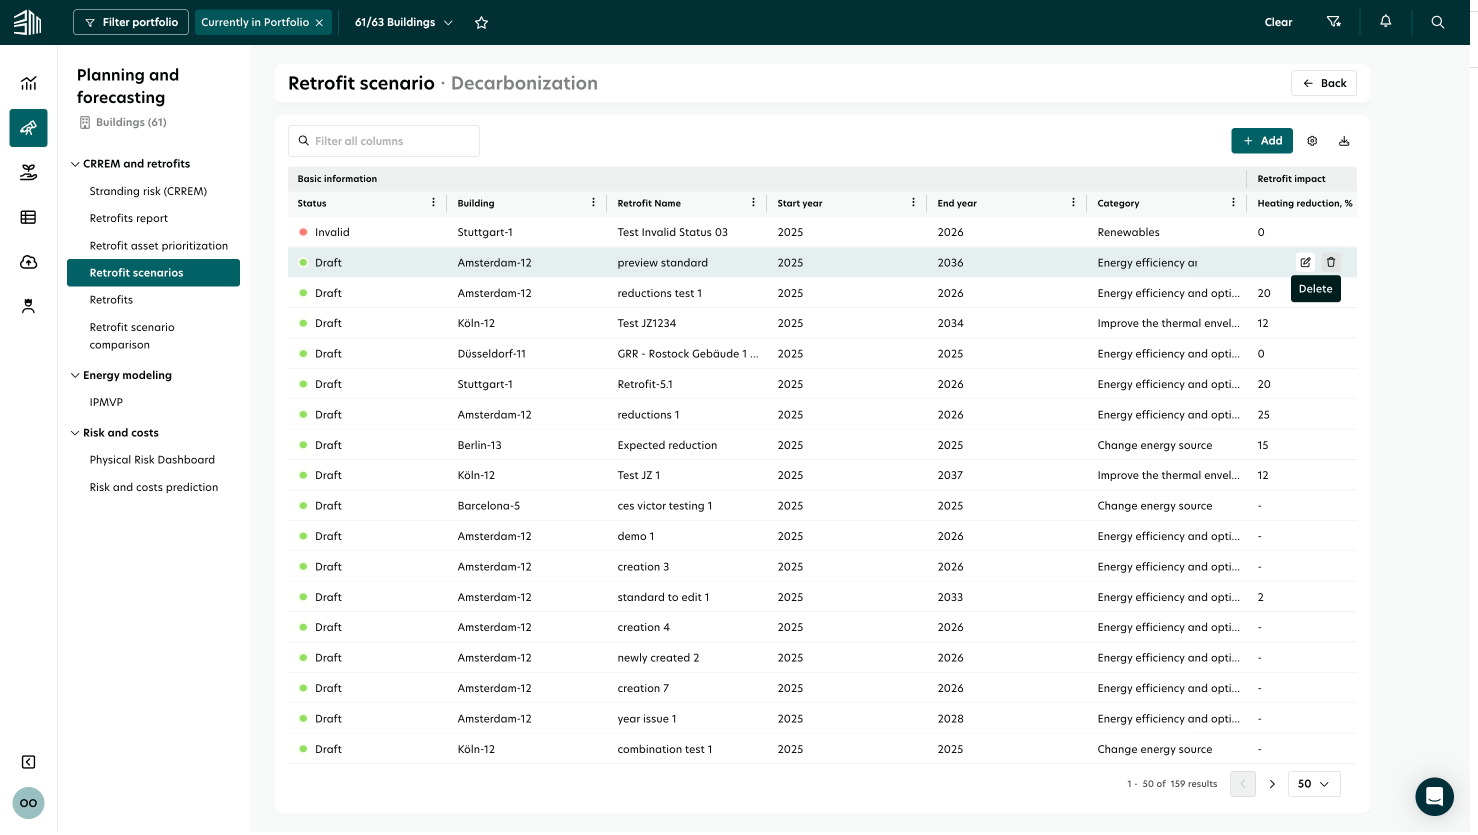The height and width of the screenshot is (835, 1478).
Task: Open the telescope planning sidebar icon
Action: [x=28, y=128]
